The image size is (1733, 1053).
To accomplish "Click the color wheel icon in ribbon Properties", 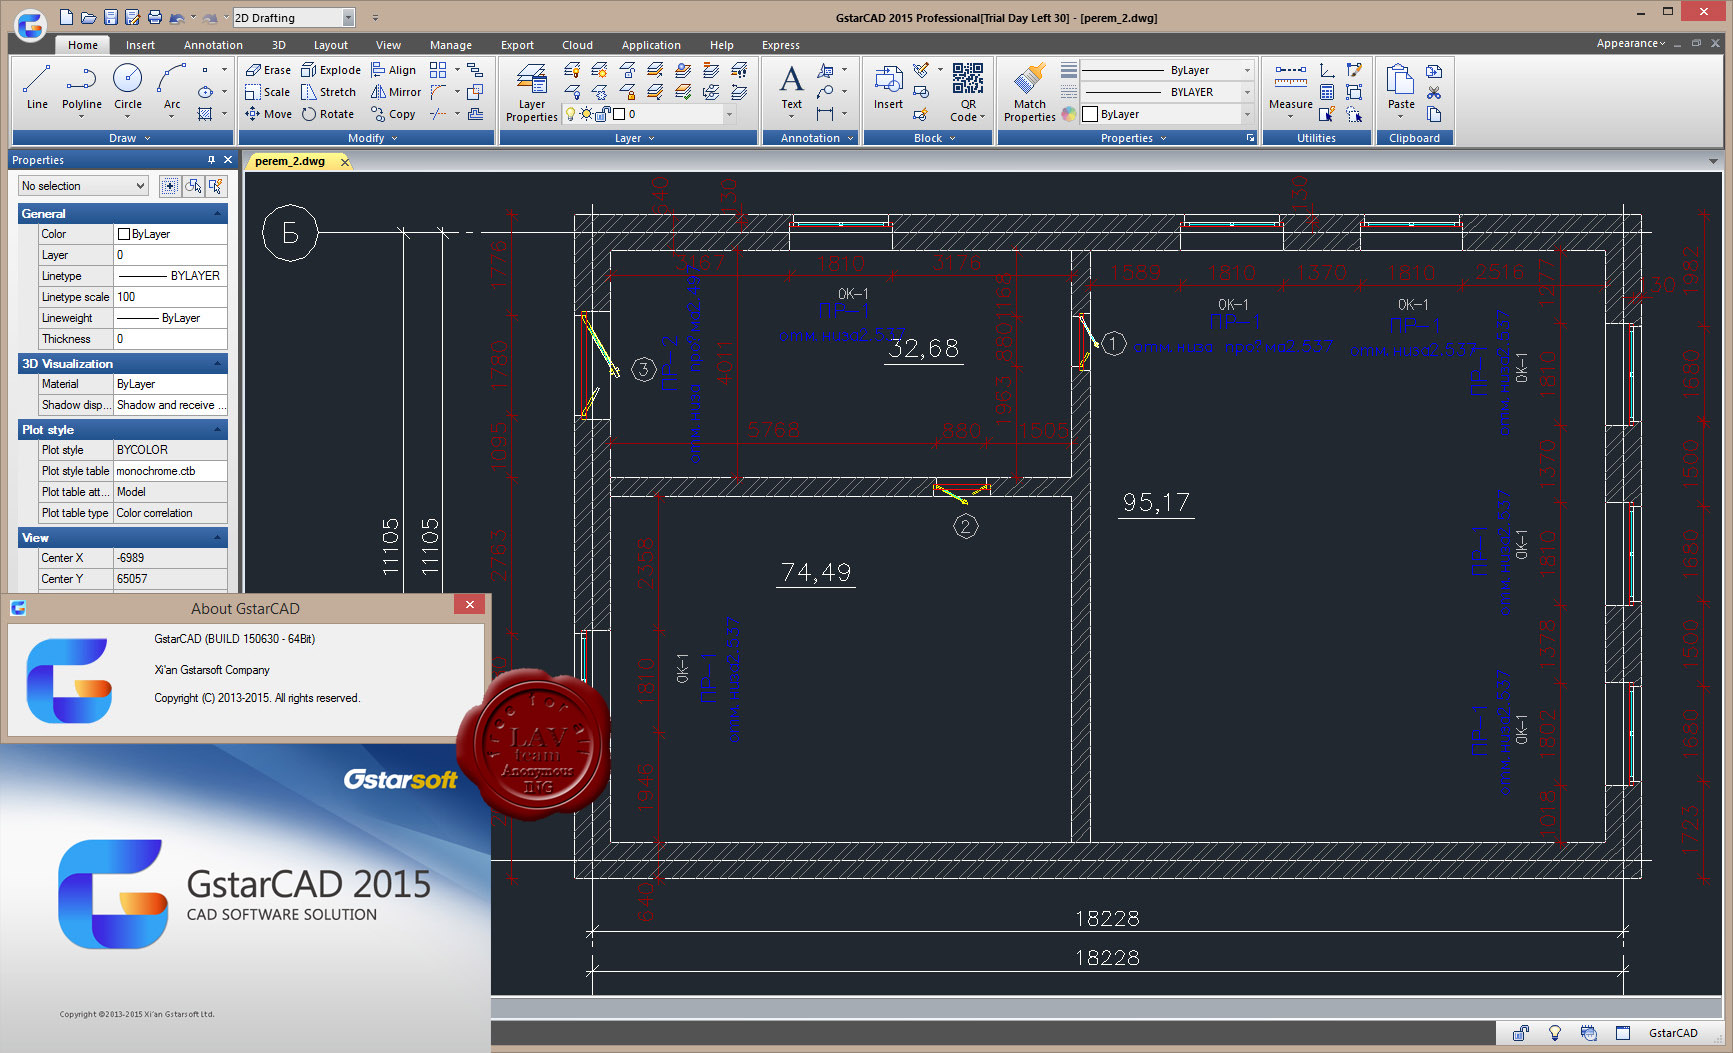I will coord(1069,114).
